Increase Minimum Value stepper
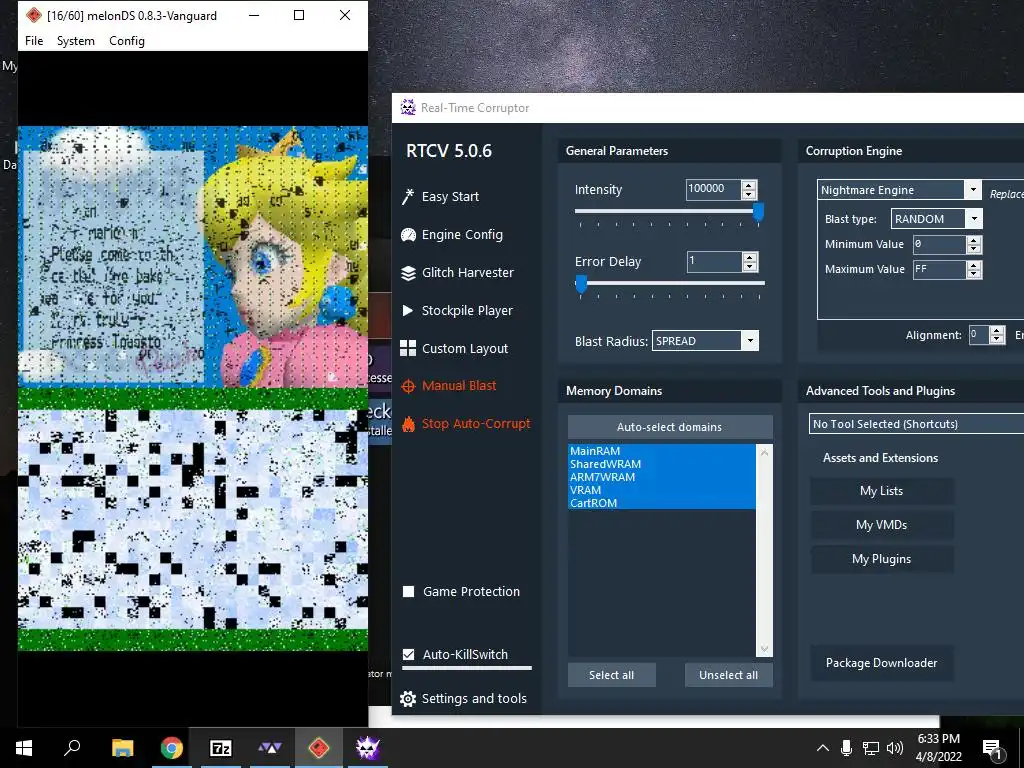This screenshot has width=1024, height=768. 974,240
